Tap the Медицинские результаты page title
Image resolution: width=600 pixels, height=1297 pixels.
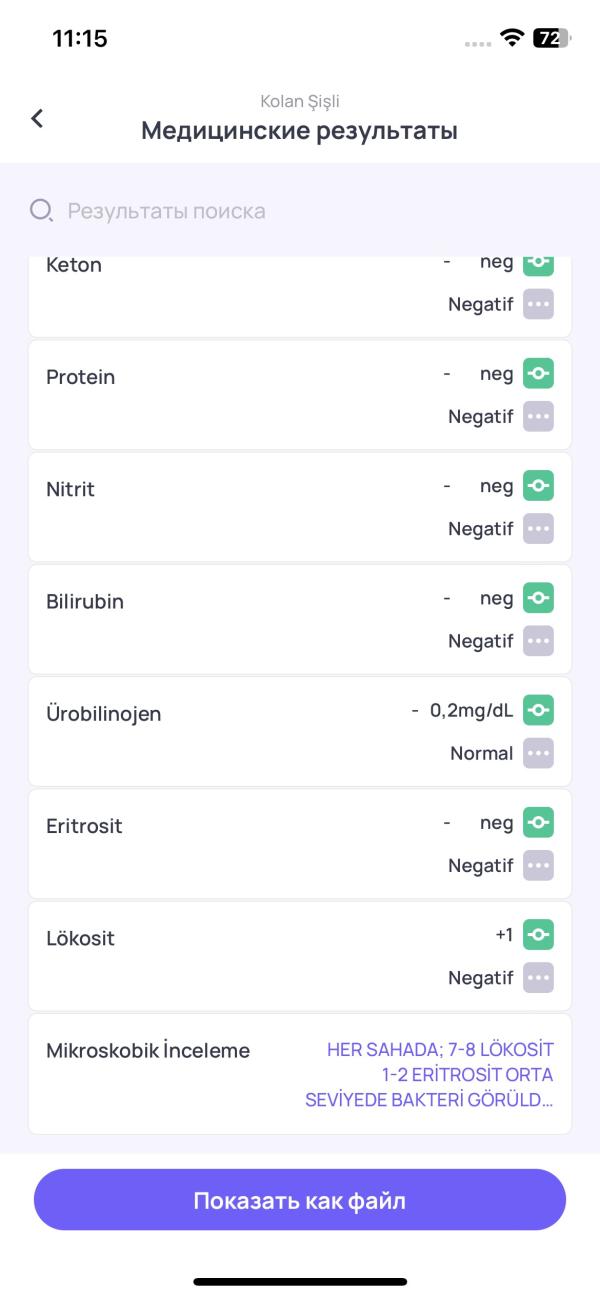click(x=299, y=131)
